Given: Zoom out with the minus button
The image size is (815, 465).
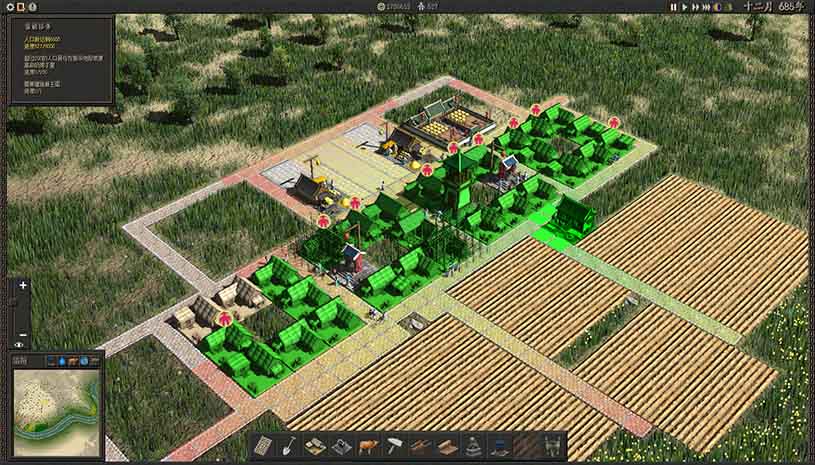Looking at the screenshot, I should click(x=23, y=334).
